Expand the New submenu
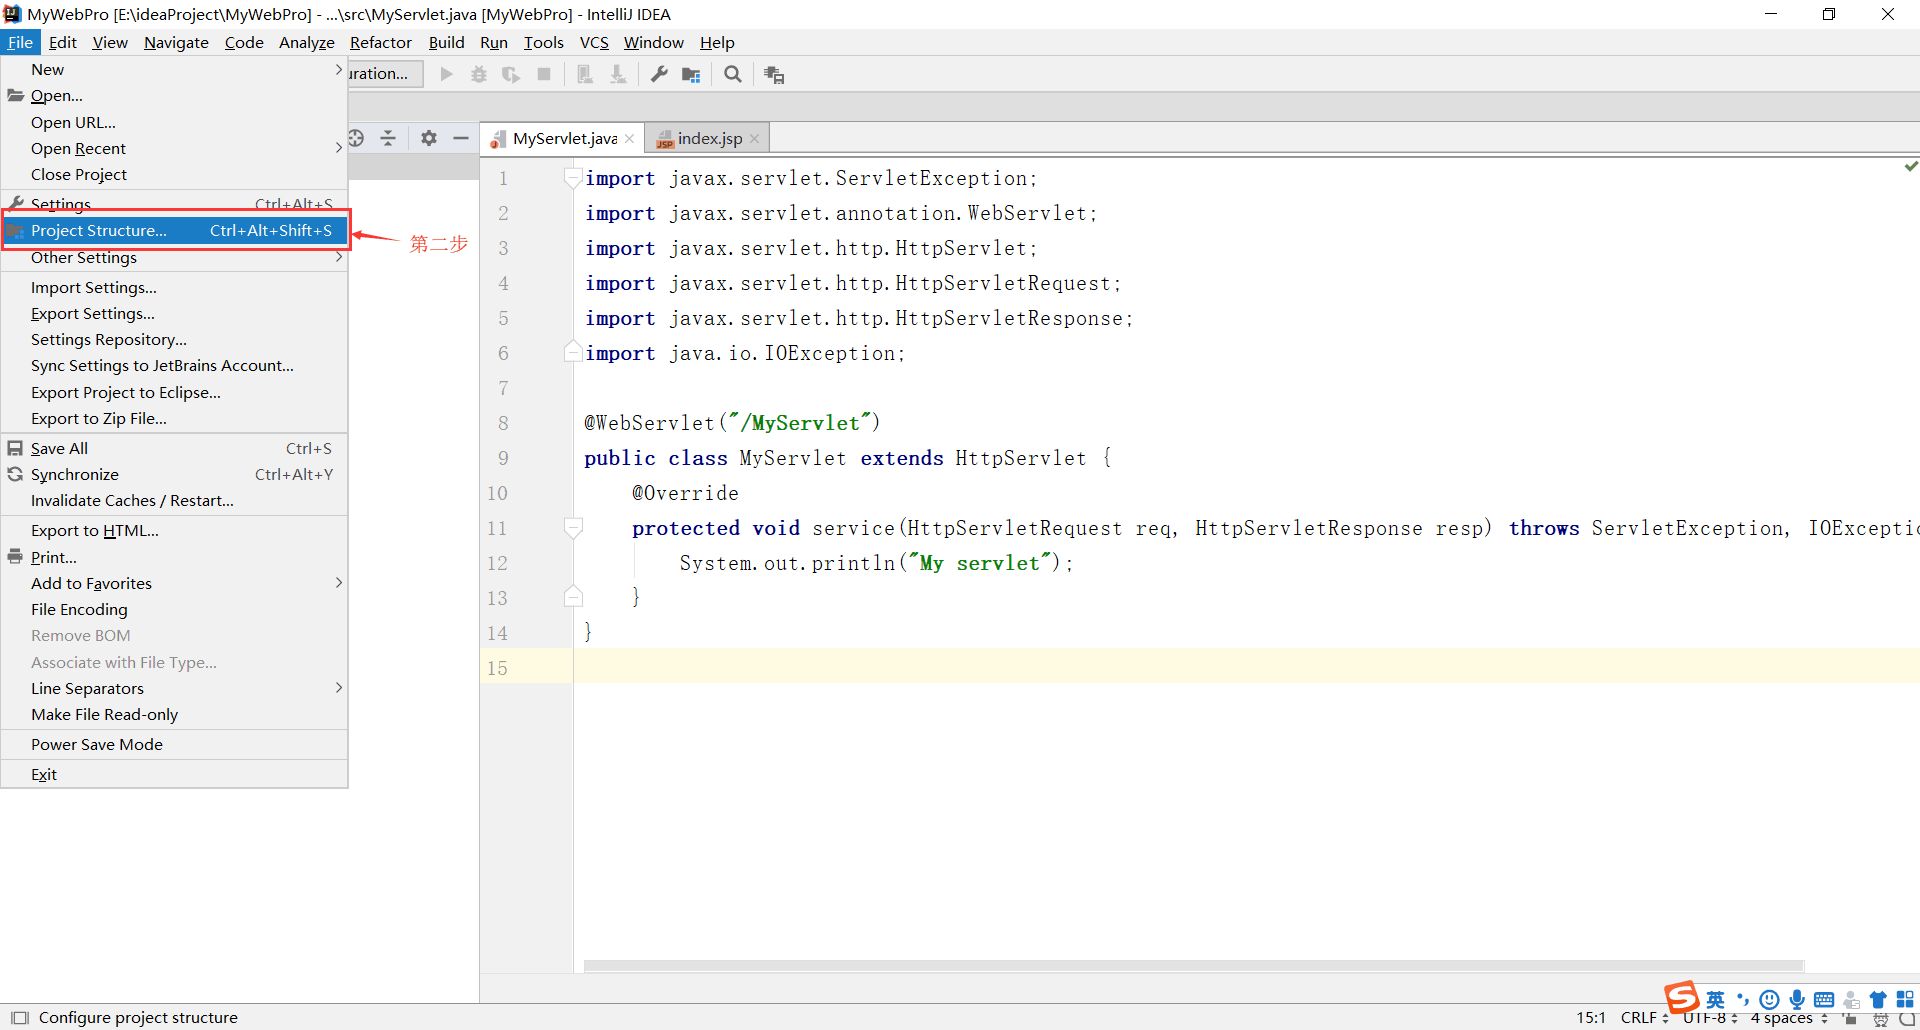Viewport: 1920px width, 1030px height. coord(174,69)
